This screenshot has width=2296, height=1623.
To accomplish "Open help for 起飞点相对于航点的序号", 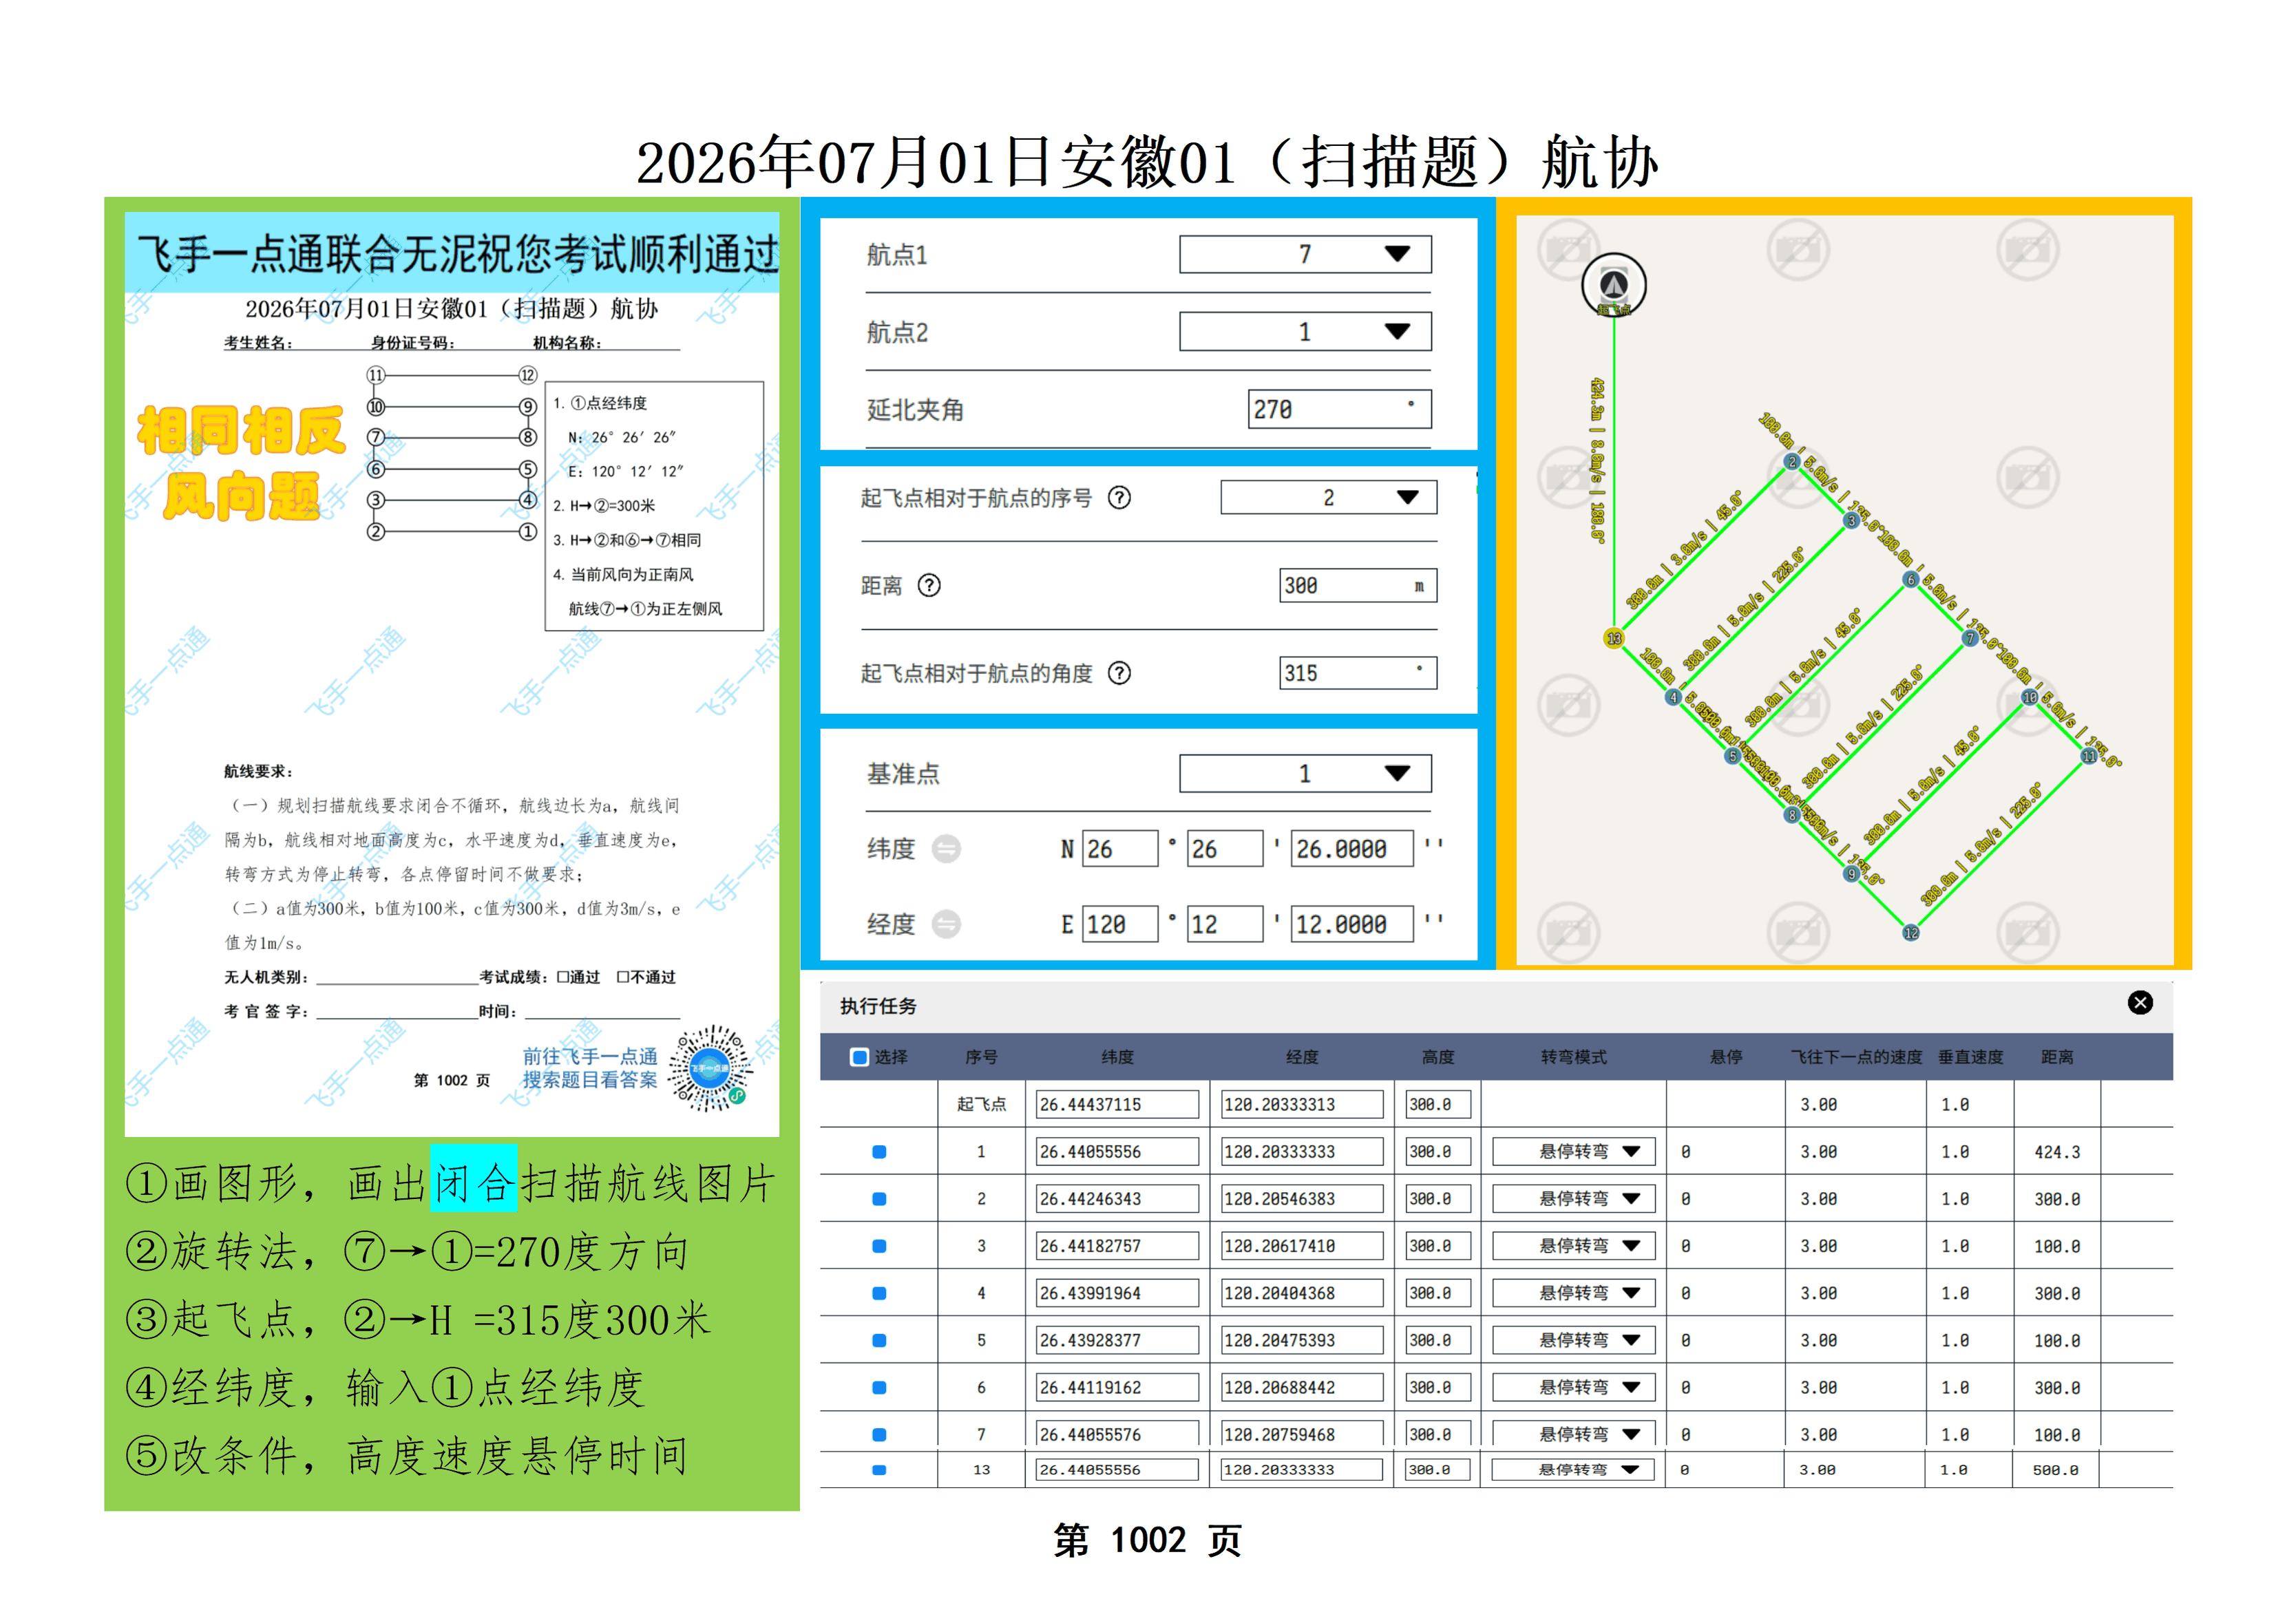I will [1119, 498].
